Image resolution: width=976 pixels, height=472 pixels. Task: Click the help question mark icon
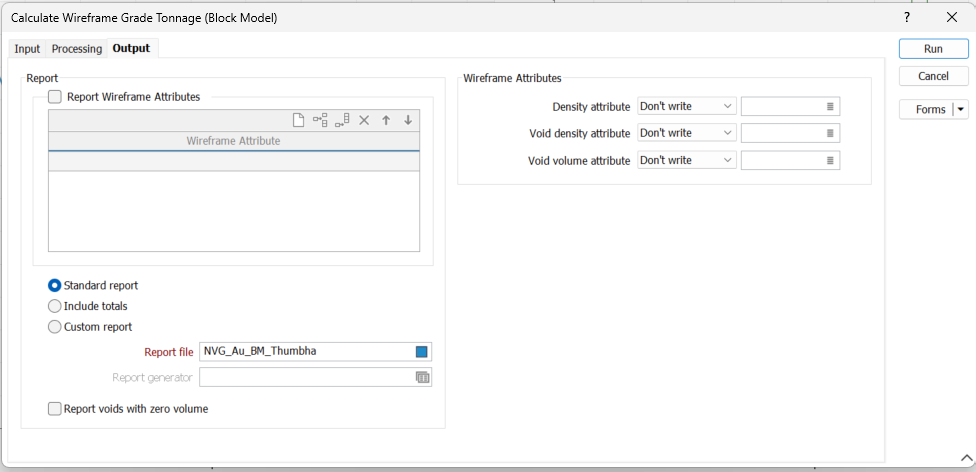coord(906,17)
